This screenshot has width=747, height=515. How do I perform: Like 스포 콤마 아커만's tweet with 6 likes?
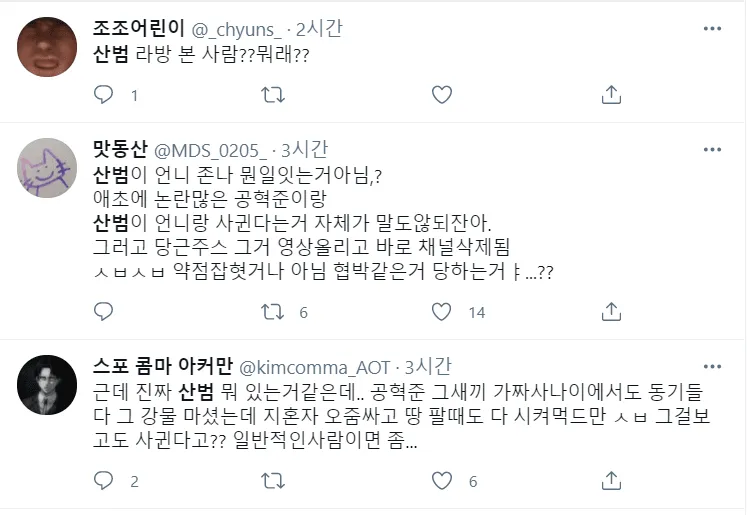pyautogui.click(x=441, y=481)
